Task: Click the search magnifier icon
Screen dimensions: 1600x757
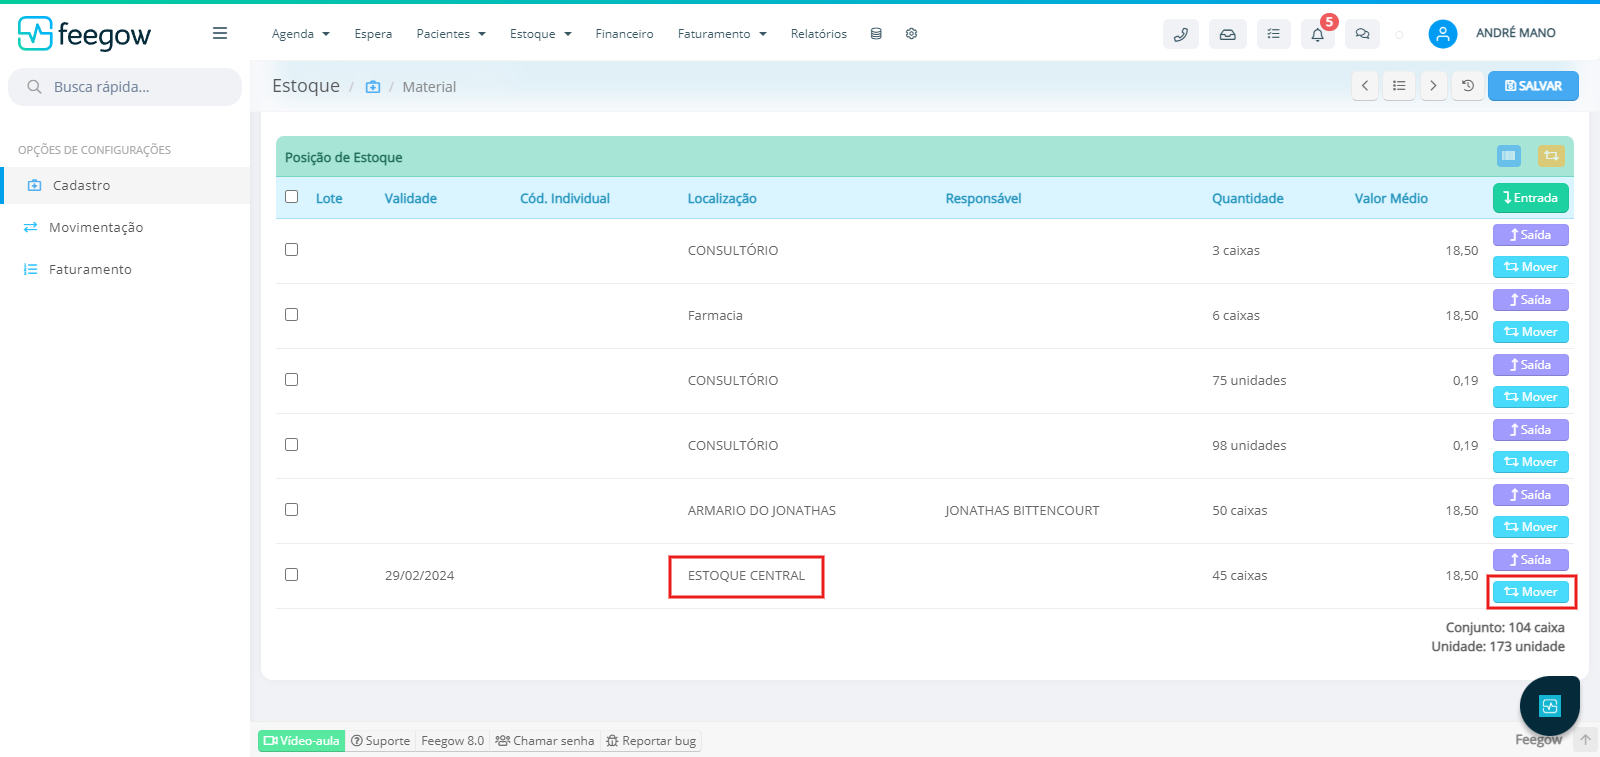Action: pos(34,87)
